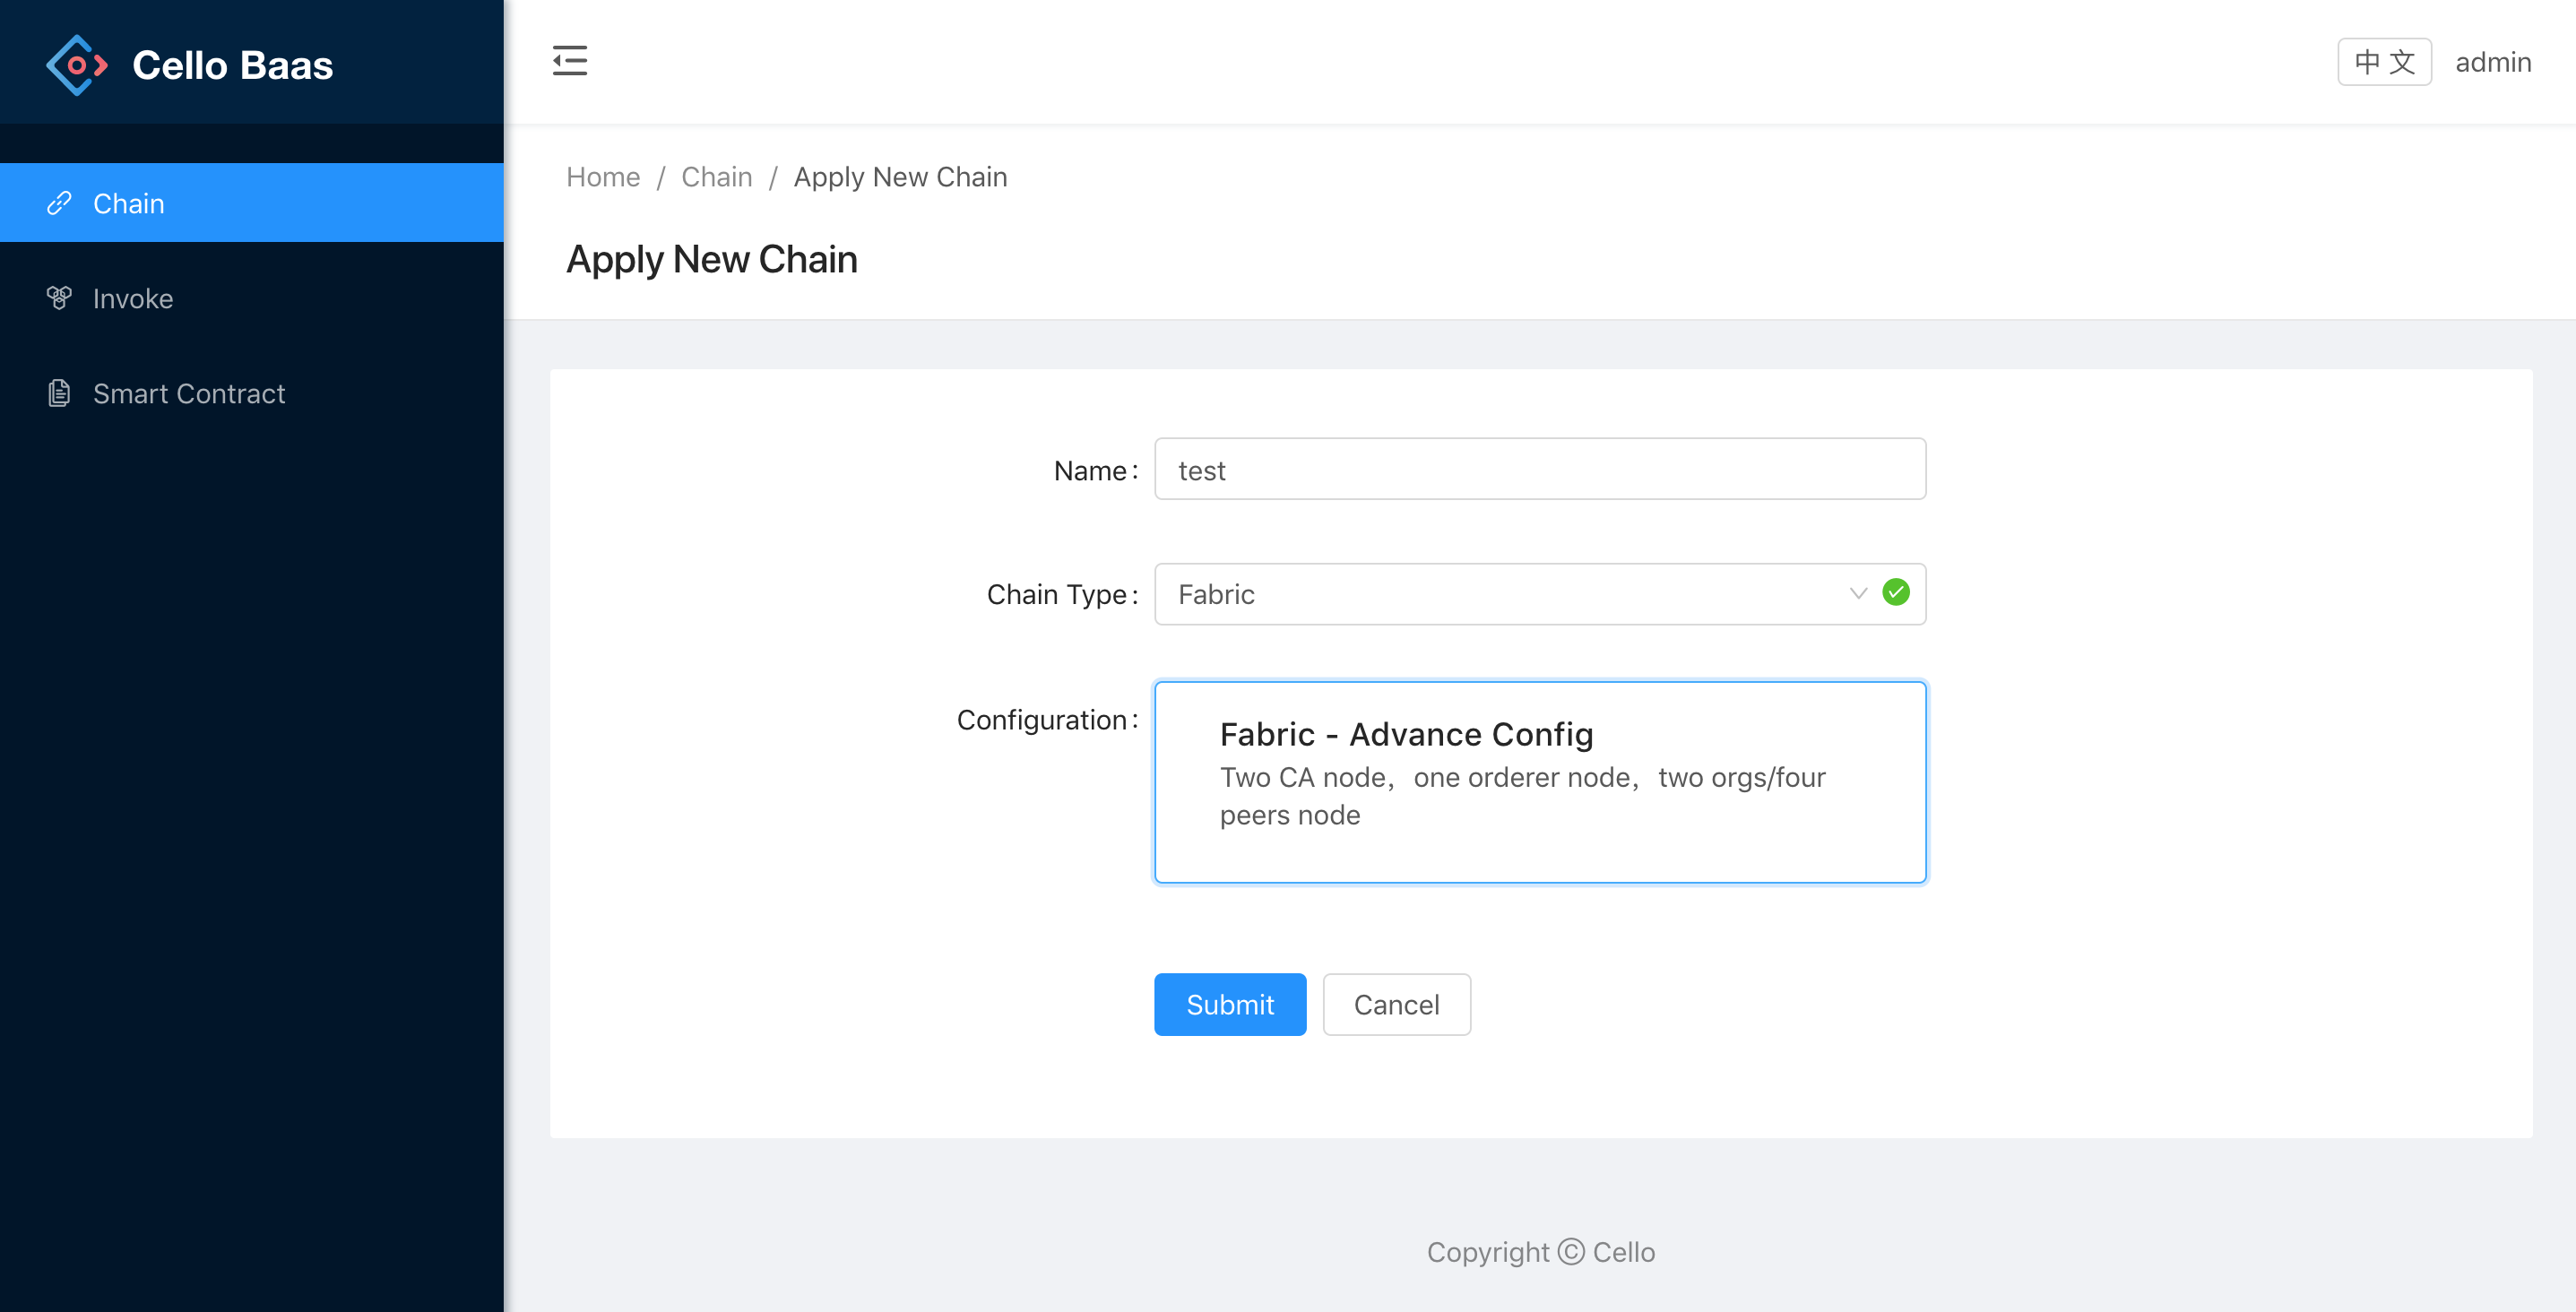Viewport: 2576px width, 1312px height.
Task: Expand the Chain Type dropdown arrow
Action: pos(1858,594)
